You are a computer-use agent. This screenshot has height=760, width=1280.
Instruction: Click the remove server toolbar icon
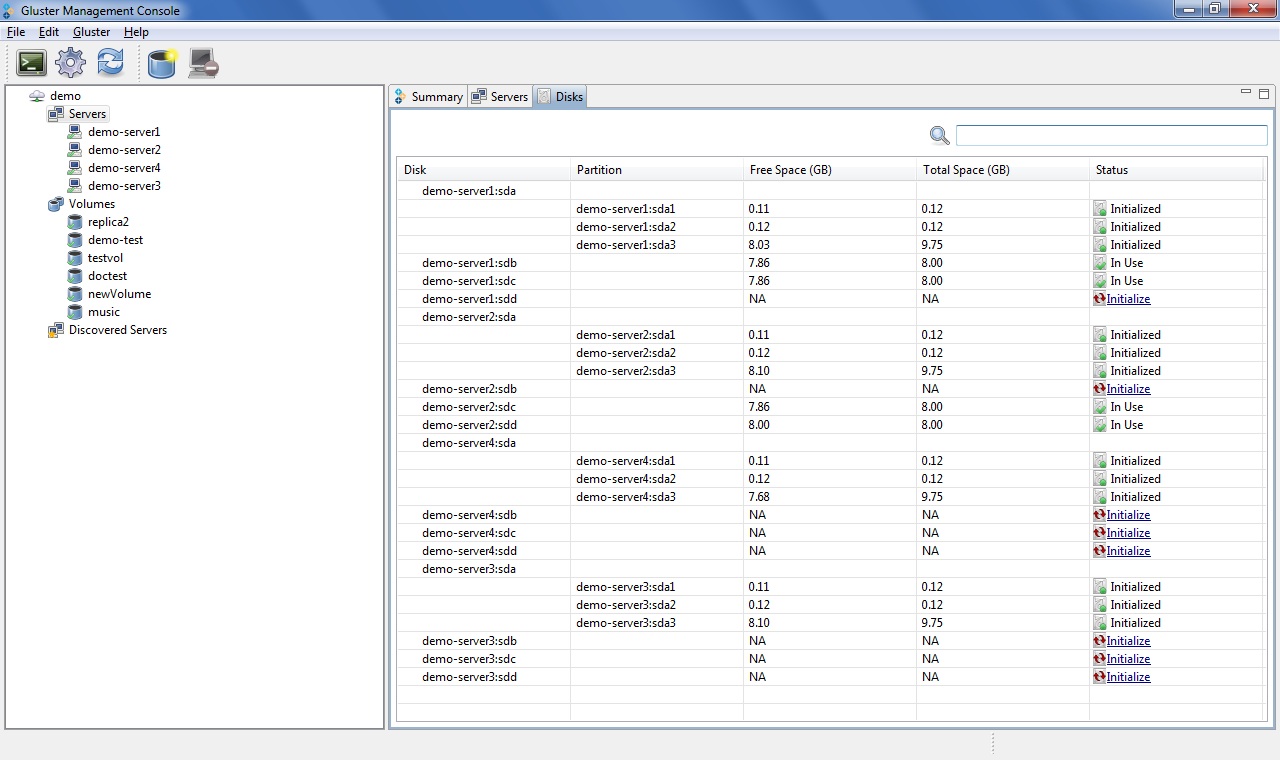203,63
